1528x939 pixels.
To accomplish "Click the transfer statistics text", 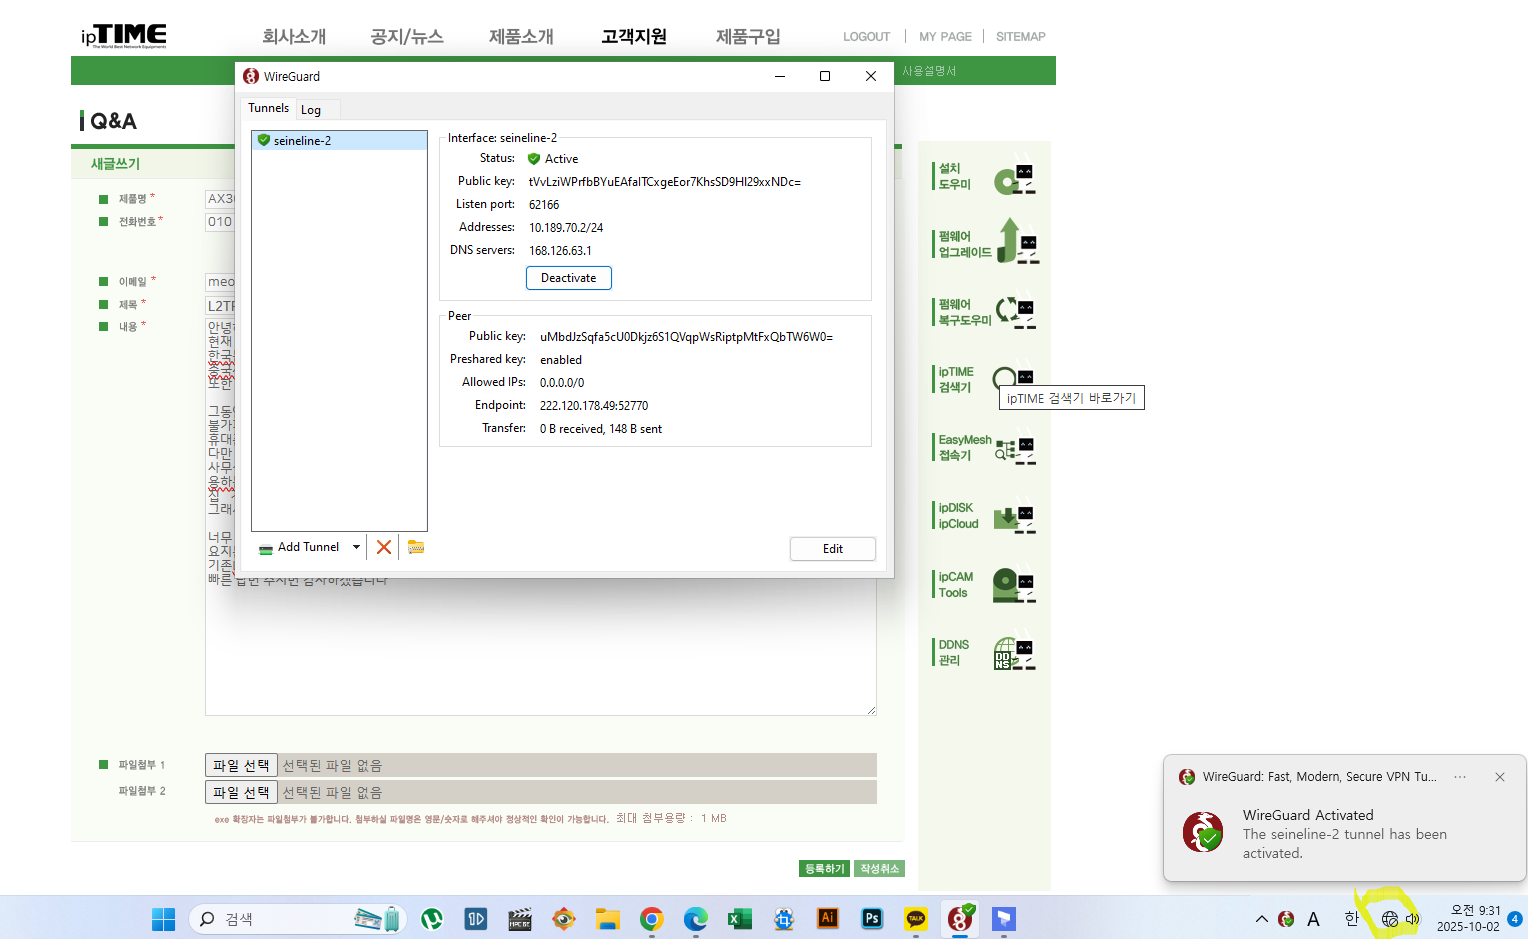I will pos(601,429).
